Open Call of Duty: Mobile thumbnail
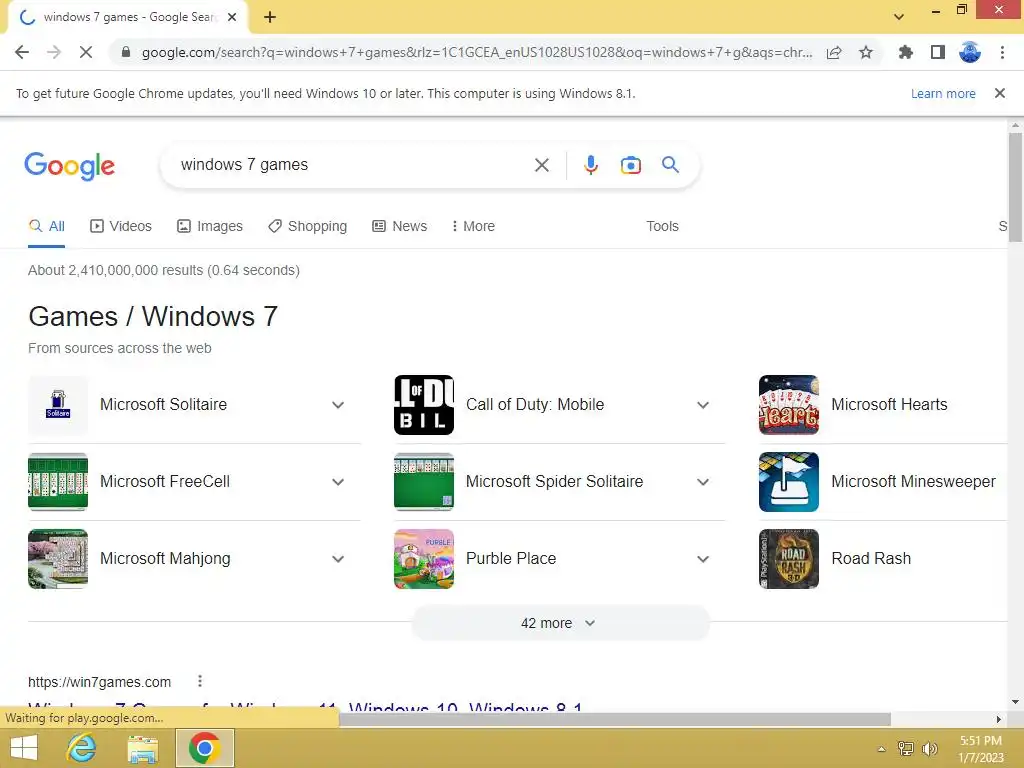 424,405
